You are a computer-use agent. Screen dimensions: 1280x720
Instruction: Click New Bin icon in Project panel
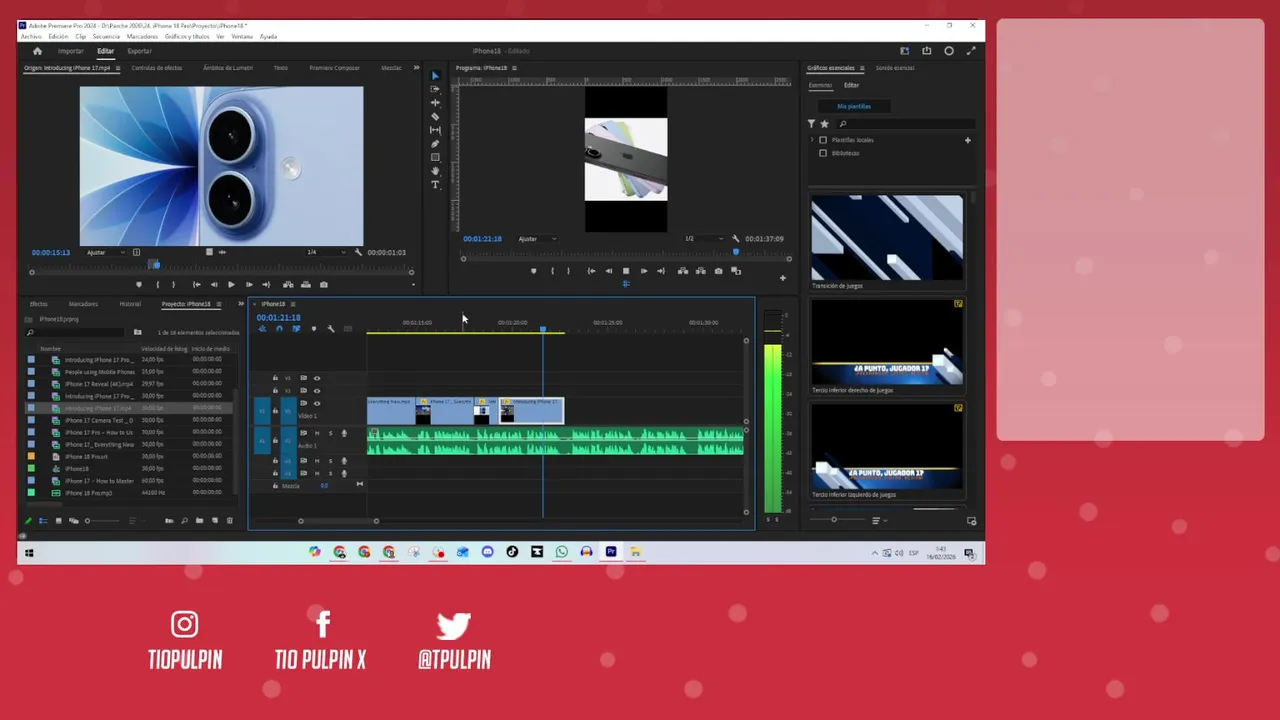pyautogui.click(x=199, y=520)
